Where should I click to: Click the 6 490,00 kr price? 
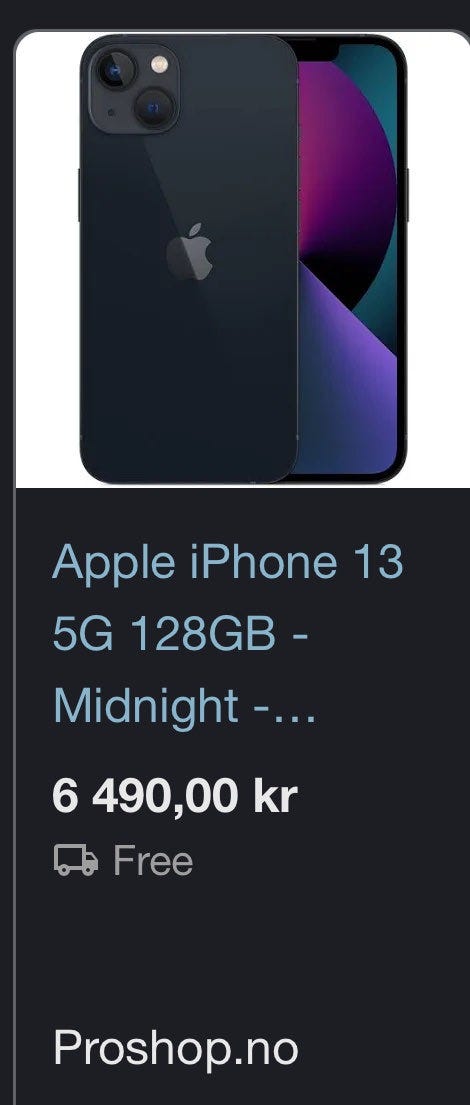click(x=175, y=797)
